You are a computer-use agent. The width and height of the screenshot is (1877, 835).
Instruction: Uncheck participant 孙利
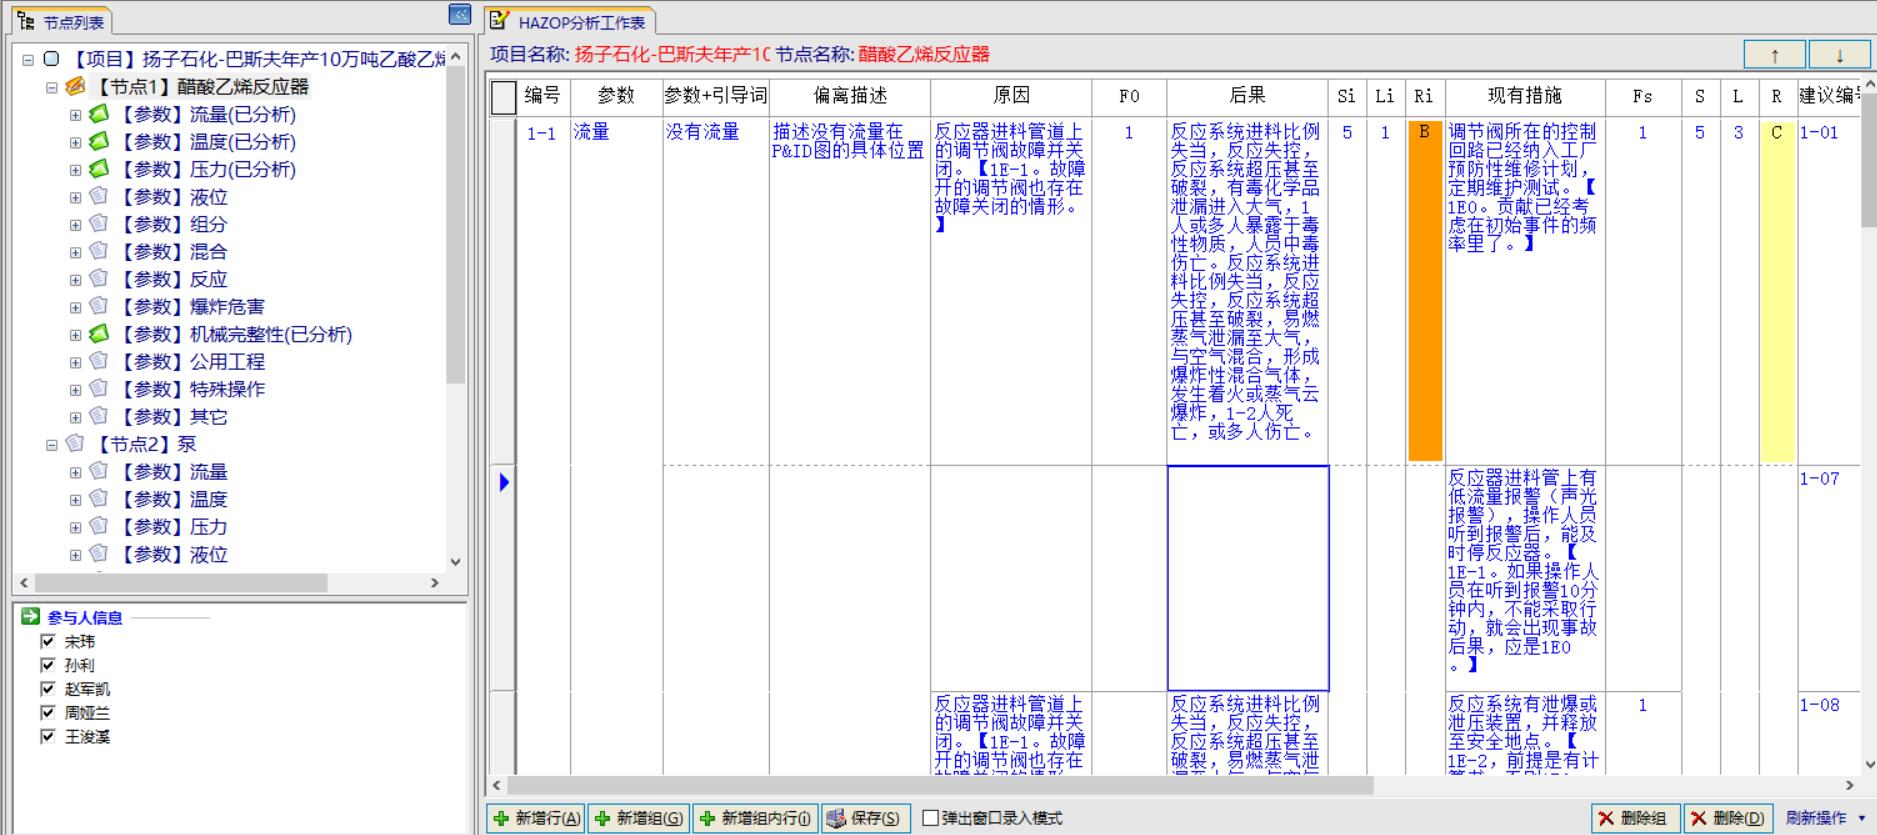click(x=47, y=665)
